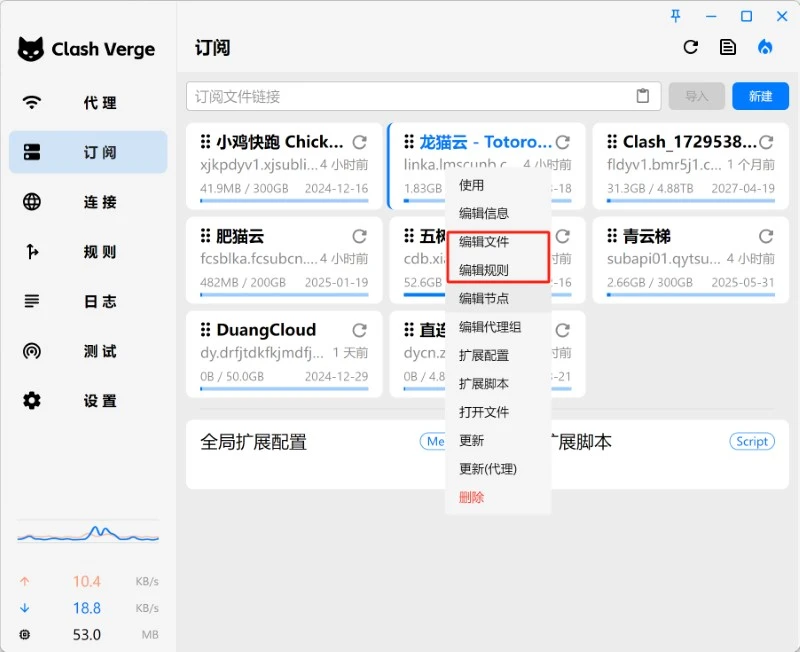Click the lines icon beside 日志

(x=32, y=301)
